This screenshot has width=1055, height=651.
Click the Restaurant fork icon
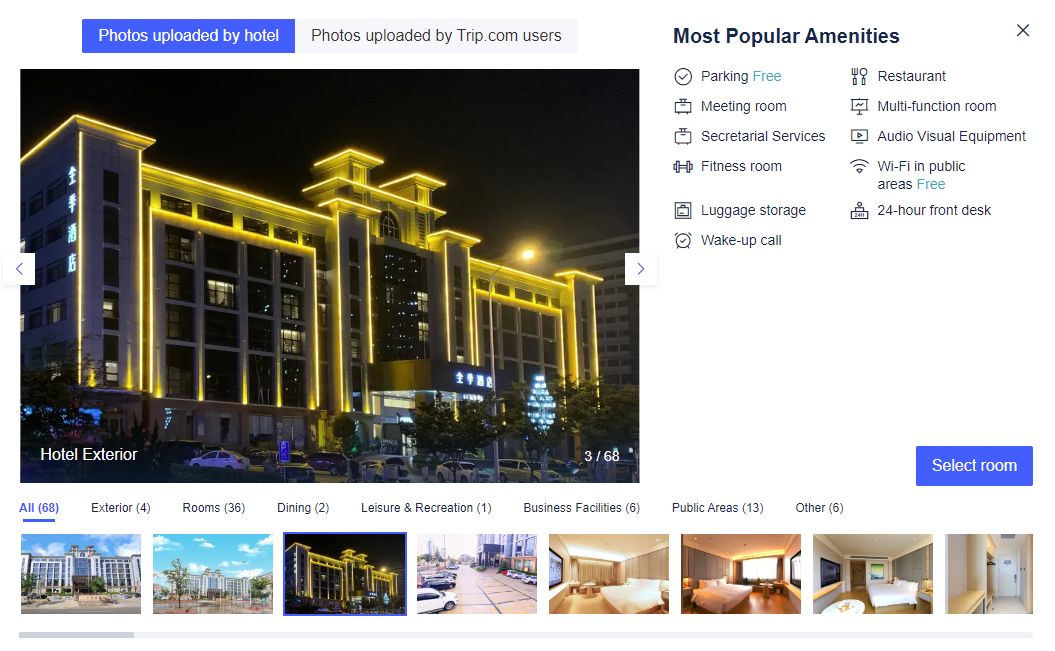click(x=859, y=77)
